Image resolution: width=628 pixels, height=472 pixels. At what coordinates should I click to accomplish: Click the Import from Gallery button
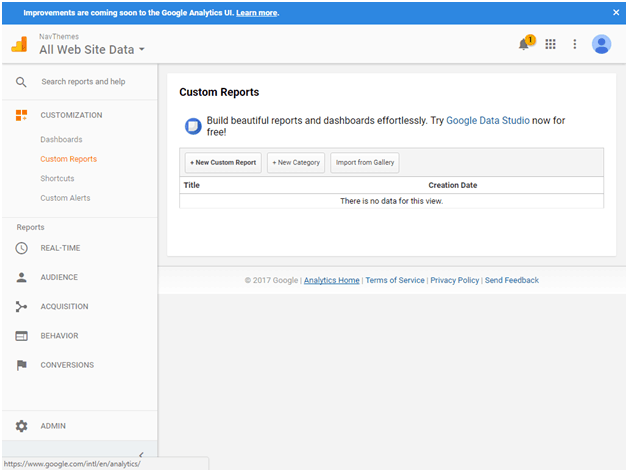coord(365,163)
